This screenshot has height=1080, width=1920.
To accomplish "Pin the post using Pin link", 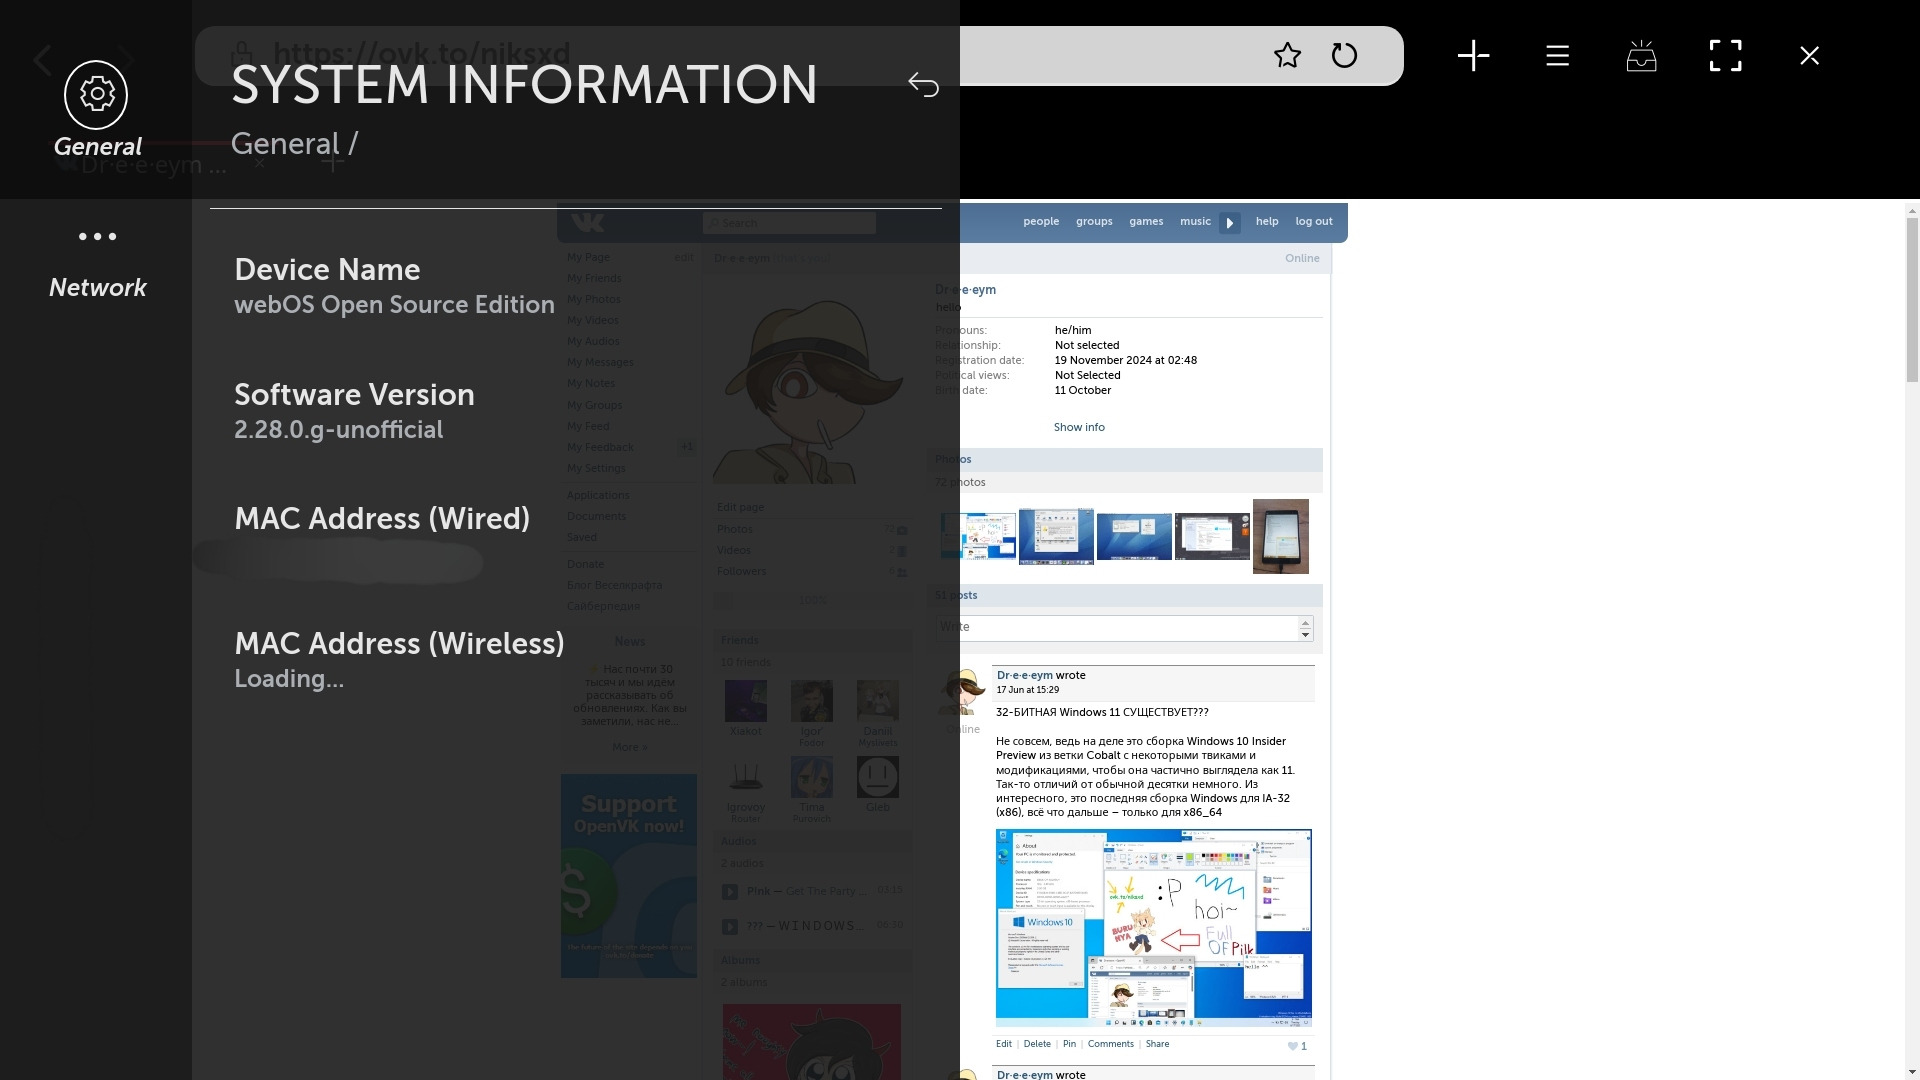I will [x=1069, y=1044].
